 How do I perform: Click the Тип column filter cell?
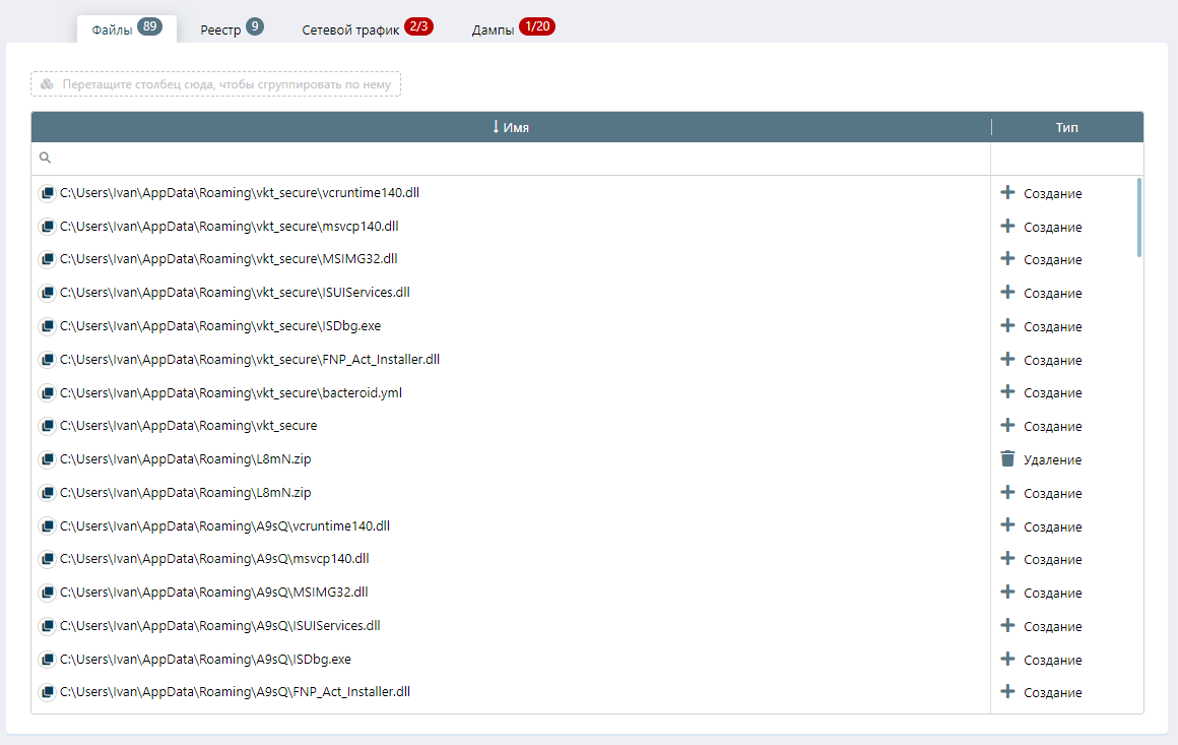(x=1066, y=158)
